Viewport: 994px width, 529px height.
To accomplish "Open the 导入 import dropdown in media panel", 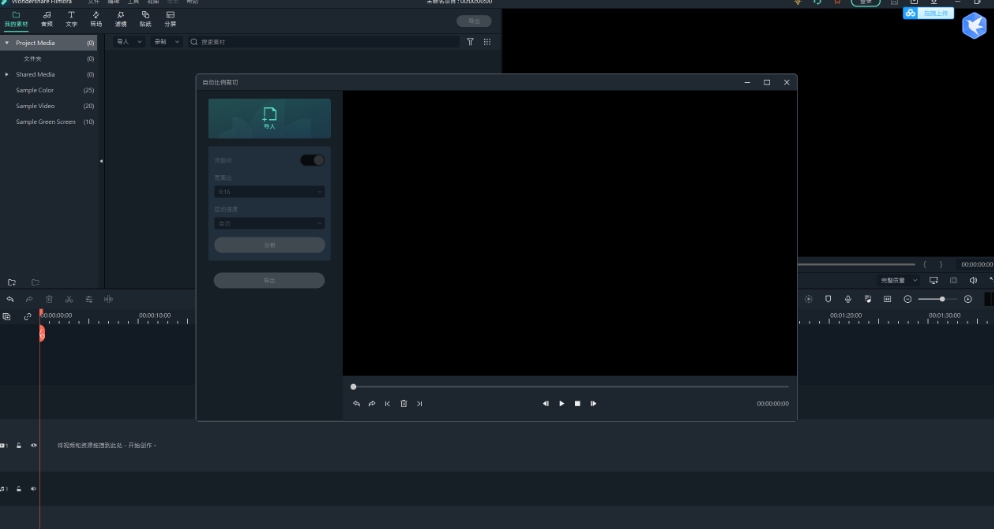I will click(x=129, y=42).
